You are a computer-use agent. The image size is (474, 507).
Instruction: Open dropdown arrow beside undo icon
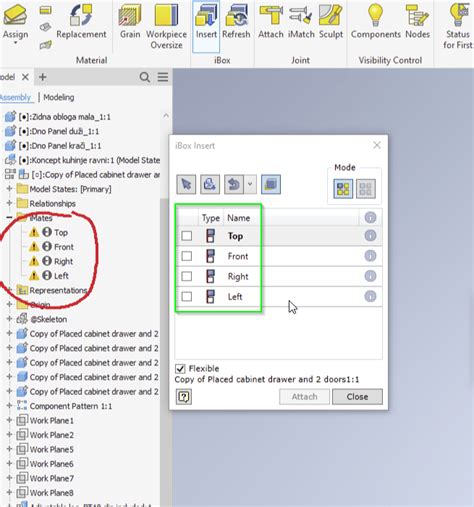(250, 184)
